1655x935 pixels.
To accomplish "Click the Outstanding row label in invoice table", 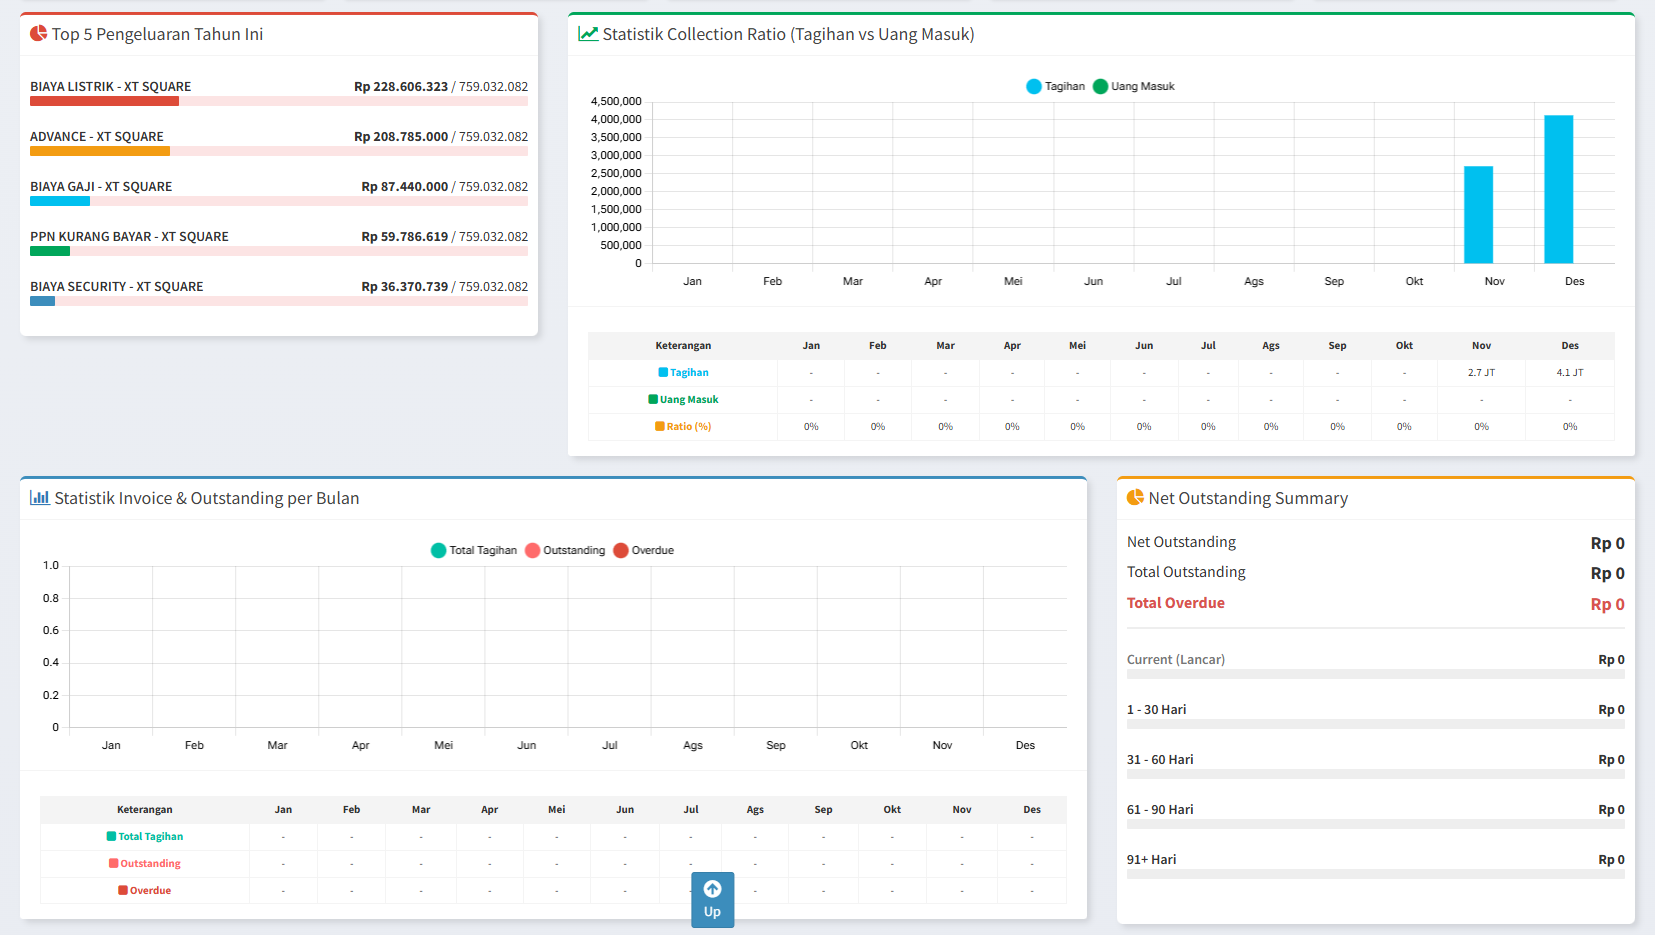I will [145, 864].
